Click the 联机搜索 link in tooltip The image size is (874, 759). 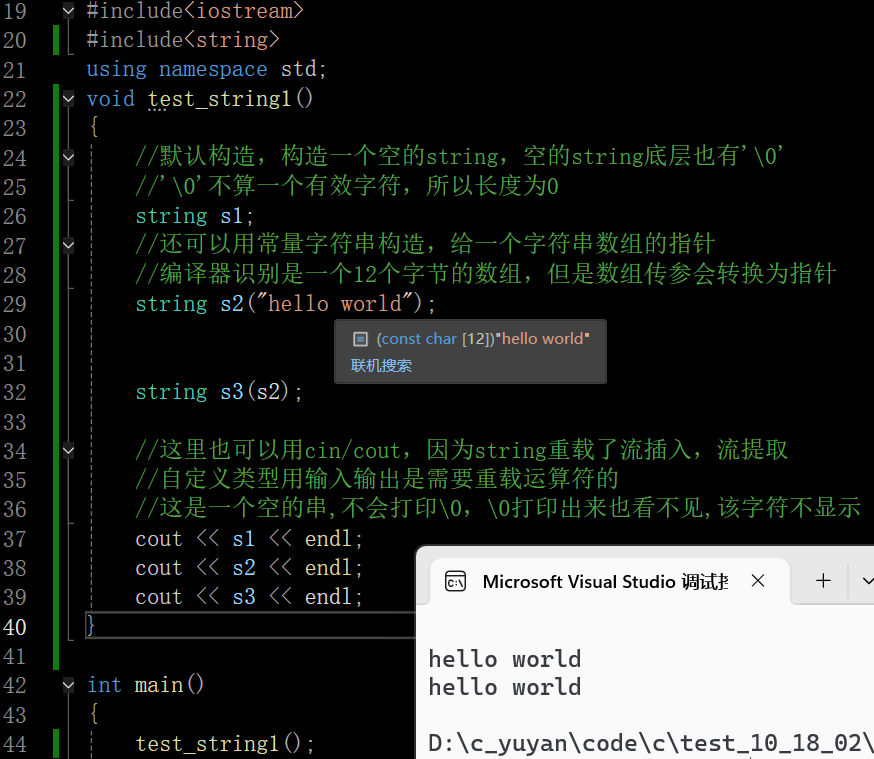tap(381, 366)
